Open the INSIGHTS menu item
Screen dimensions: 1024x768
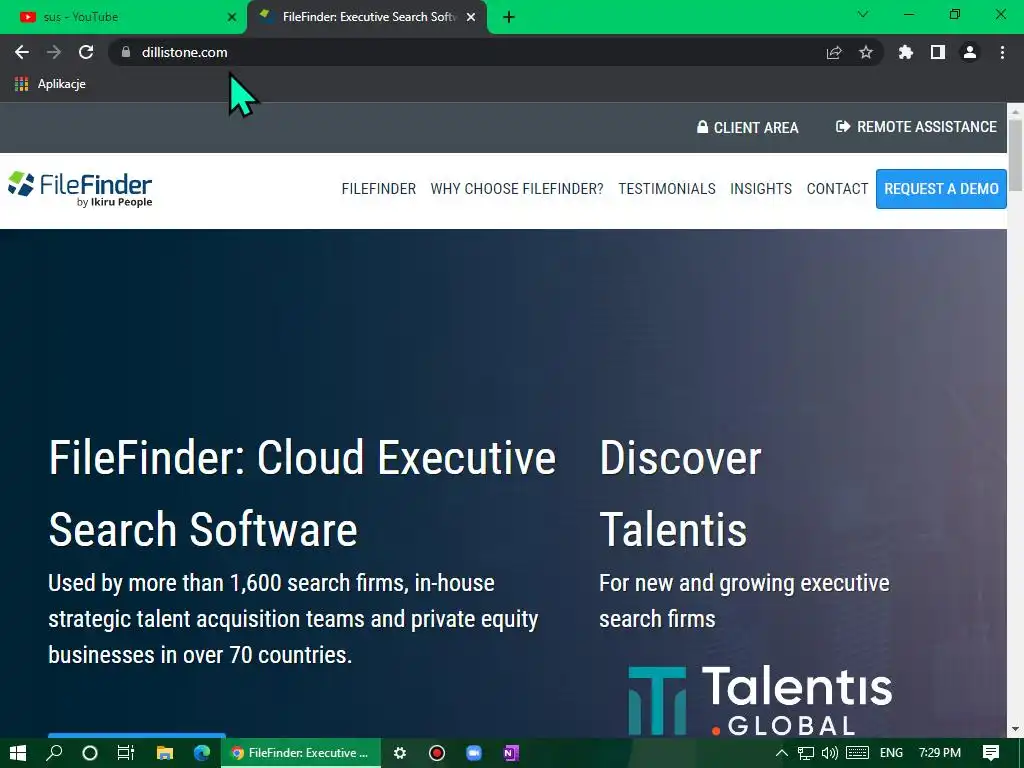tap(761, 189)
